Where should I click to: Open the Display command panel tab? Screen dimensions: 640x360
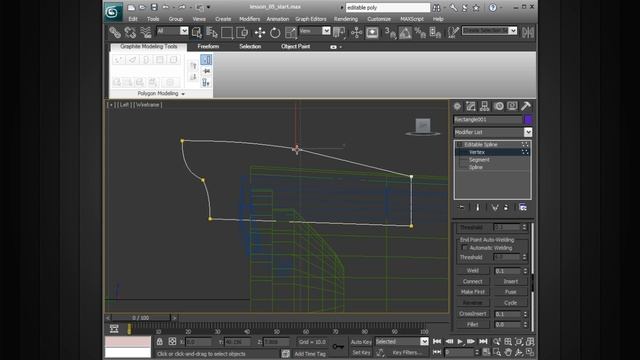coord(512,106)
